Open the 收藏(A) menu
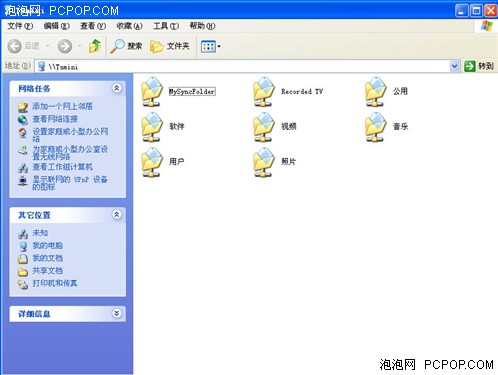Viewport: 498px width, 375px height. 129,26
